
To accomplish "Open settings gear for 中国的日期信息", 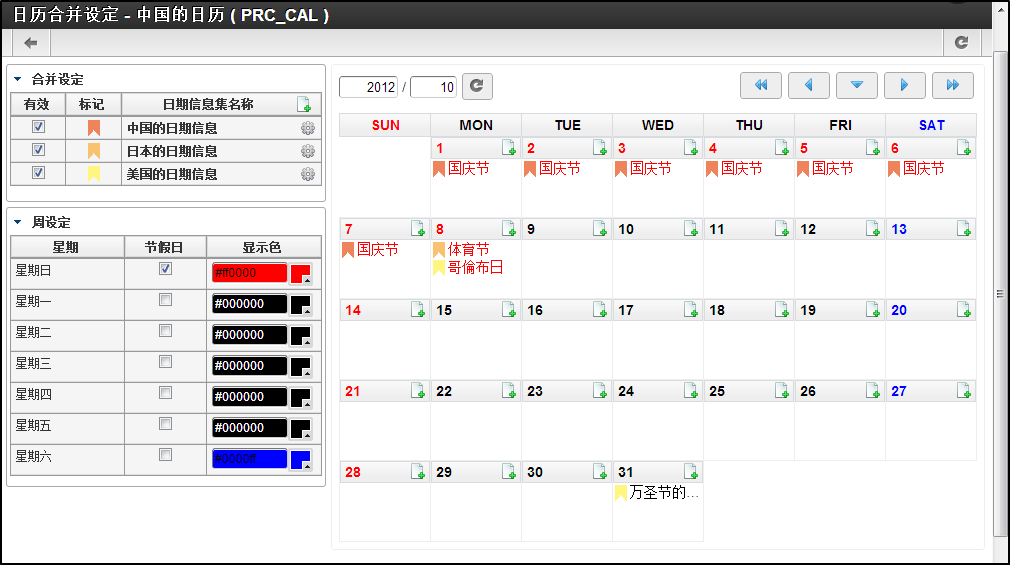I will click(308, 128).
